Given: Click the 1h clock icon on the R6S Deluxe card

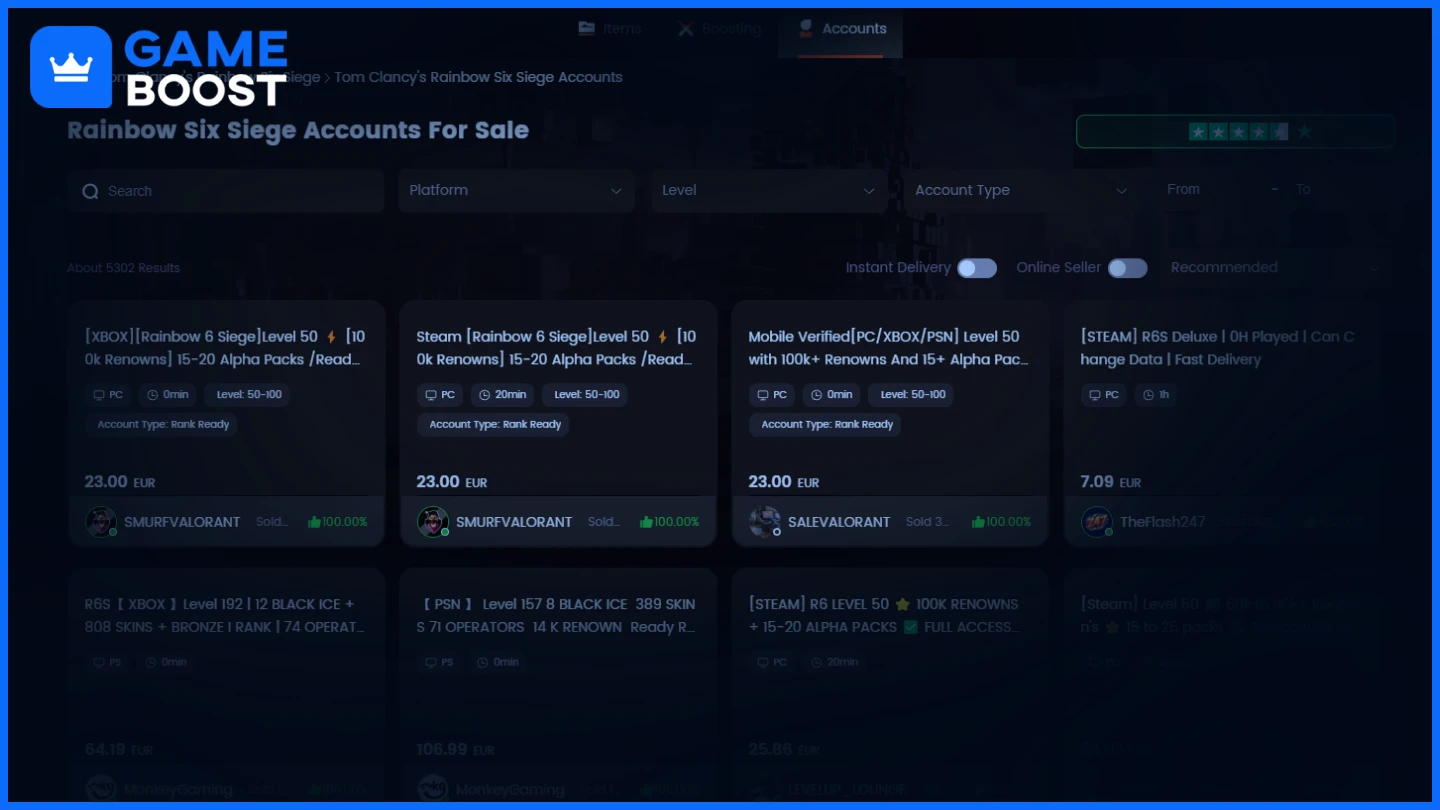Looking at the screenshot, I should click(x=1148, y=395).
